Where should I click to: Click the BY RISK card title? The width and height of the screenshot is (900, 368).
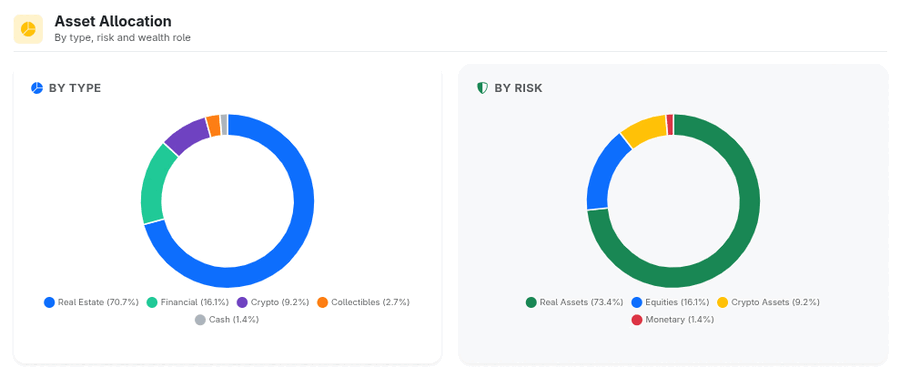pyautogui.click(x=518, y=88)
